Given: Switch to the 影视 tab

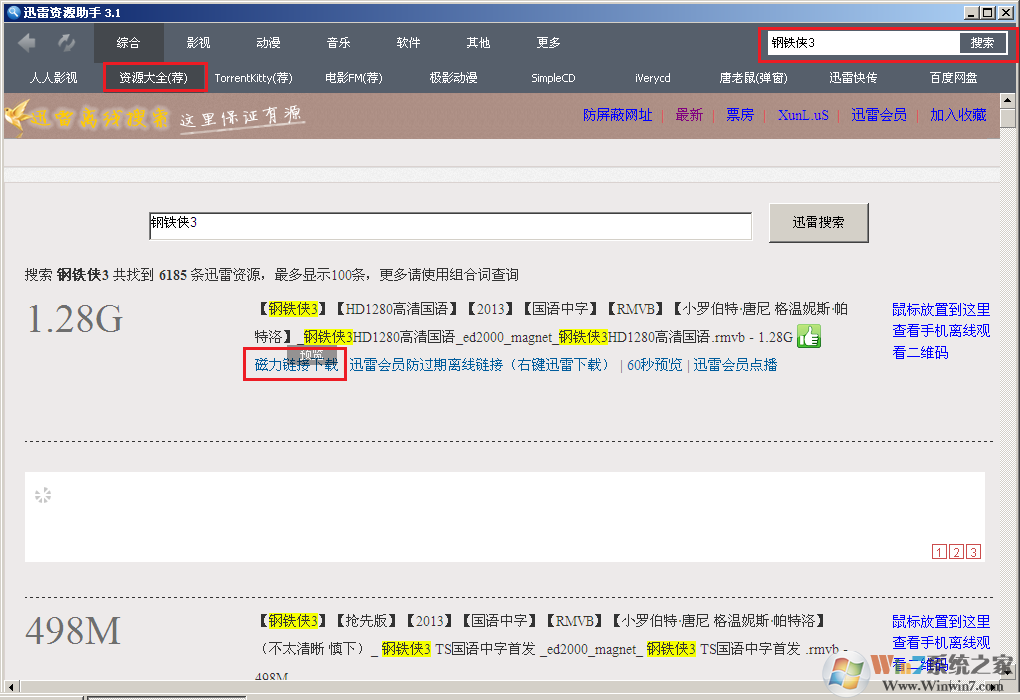Looking at the screenshot, I should [197, 42].
